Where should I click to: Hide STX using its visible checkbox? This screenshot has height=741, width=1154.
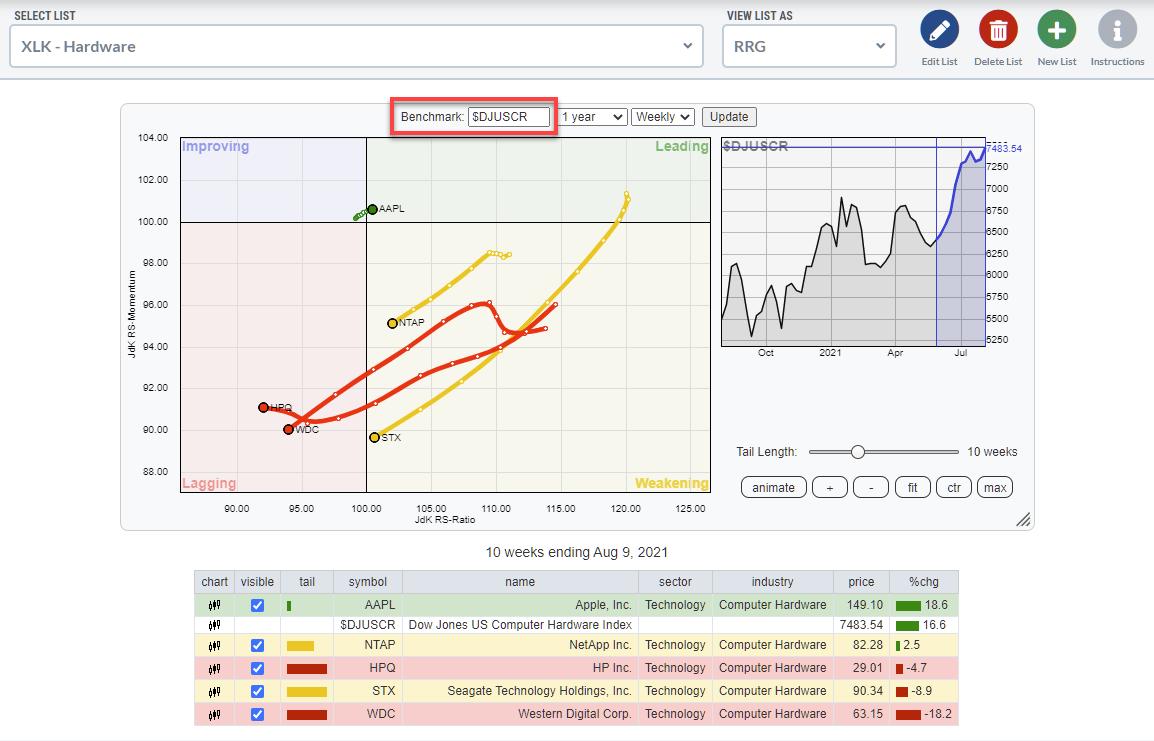click(257, 691)
